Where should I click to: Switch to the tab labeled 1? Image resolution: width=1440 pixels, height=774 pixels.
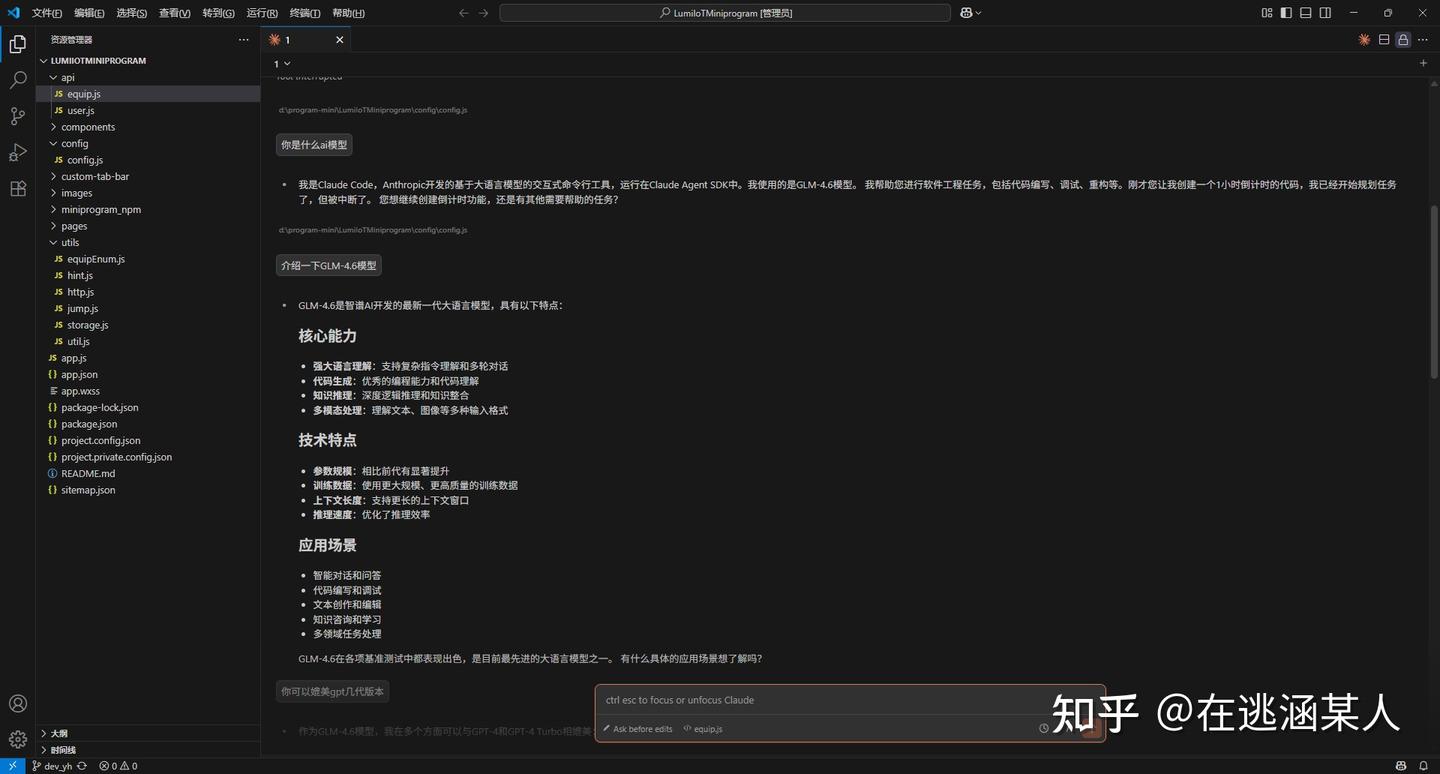click(287, 40)
